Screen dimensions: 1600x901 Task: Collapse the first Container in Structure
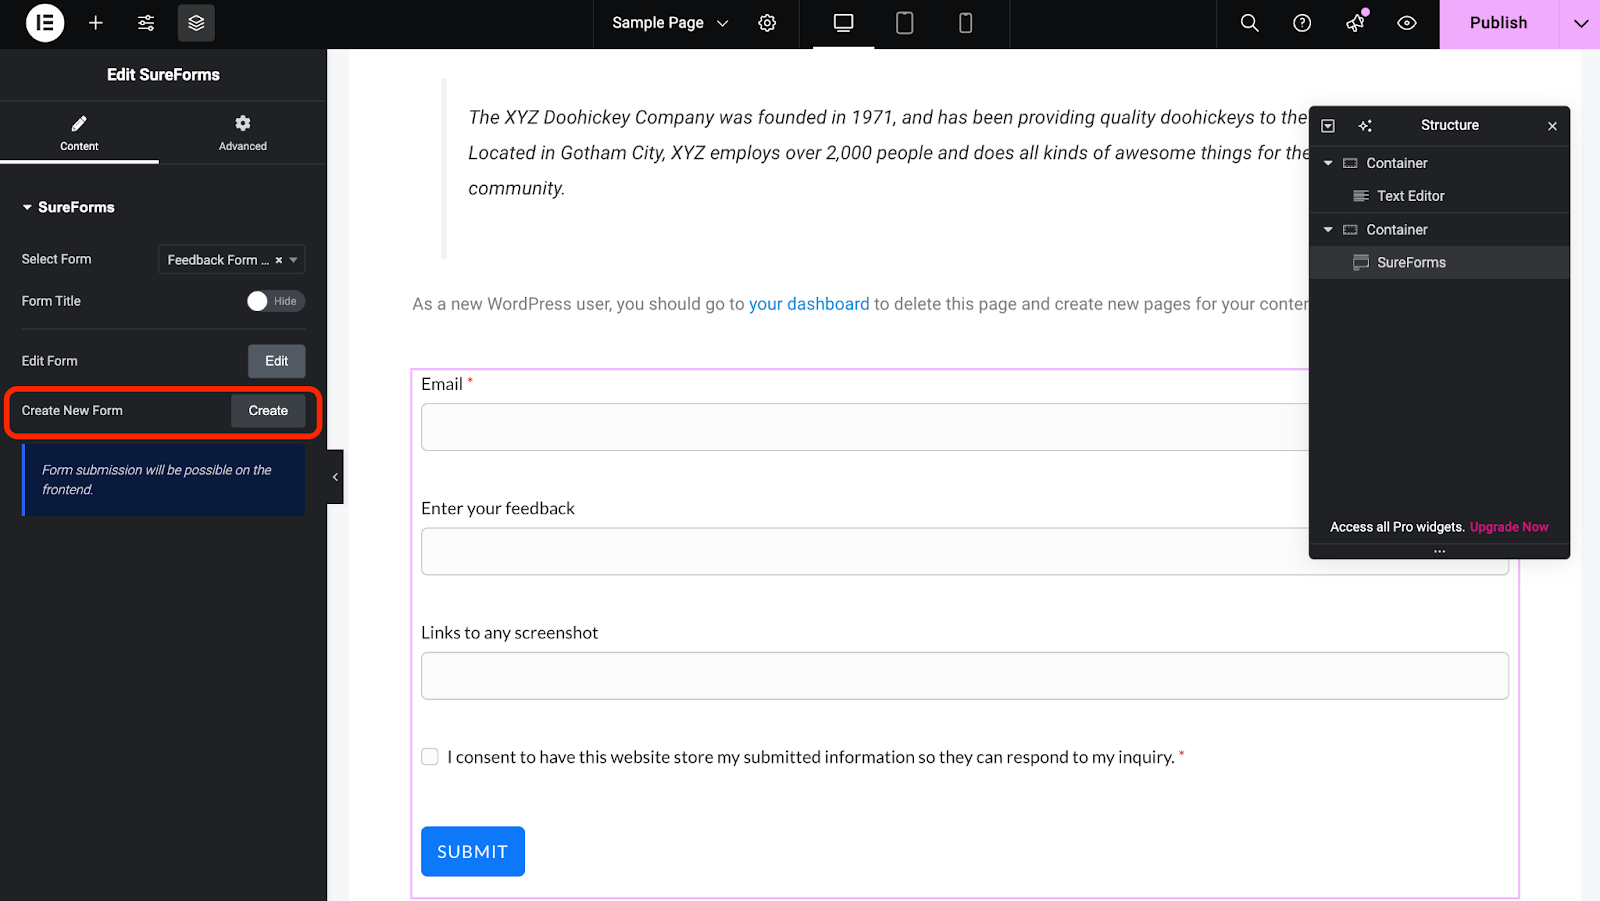click(x=1328, y=163)
